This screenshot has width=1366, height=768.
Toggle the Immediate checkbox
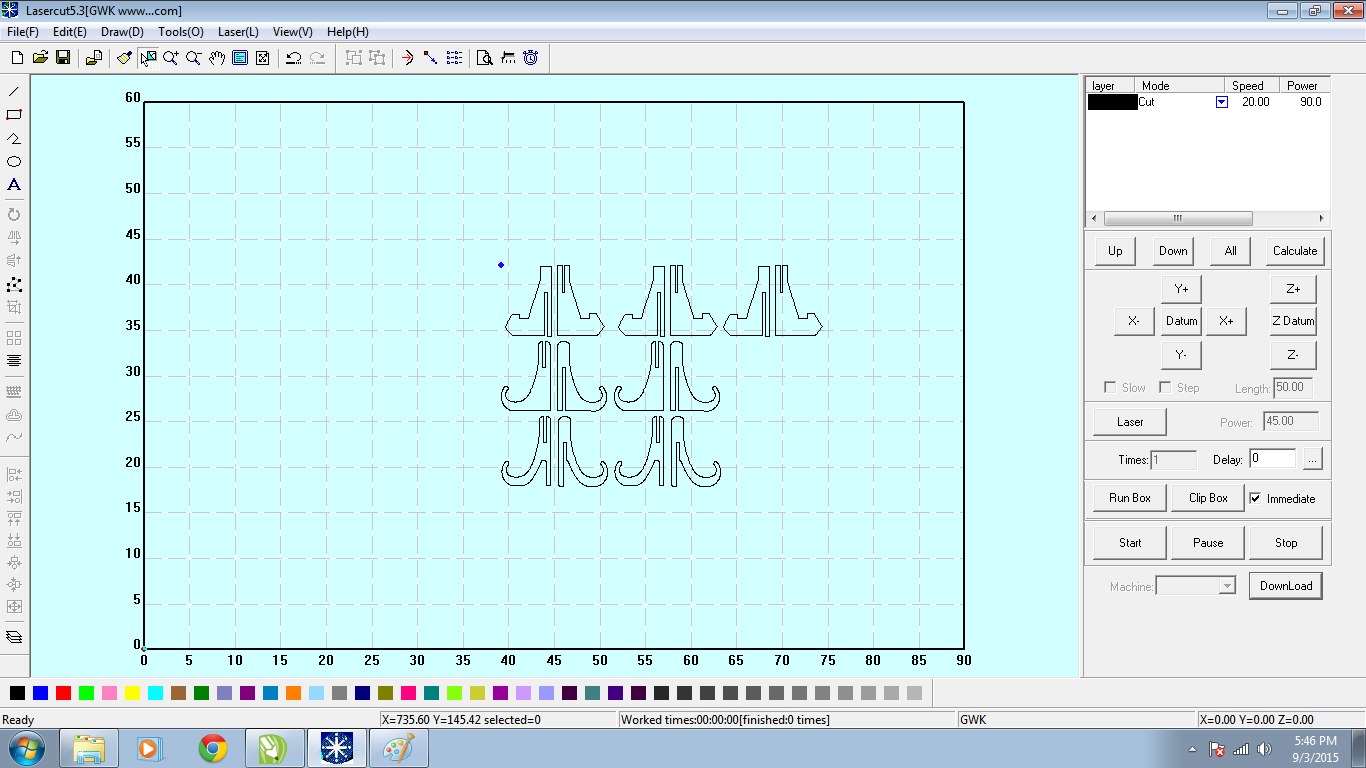(1255, 498)
